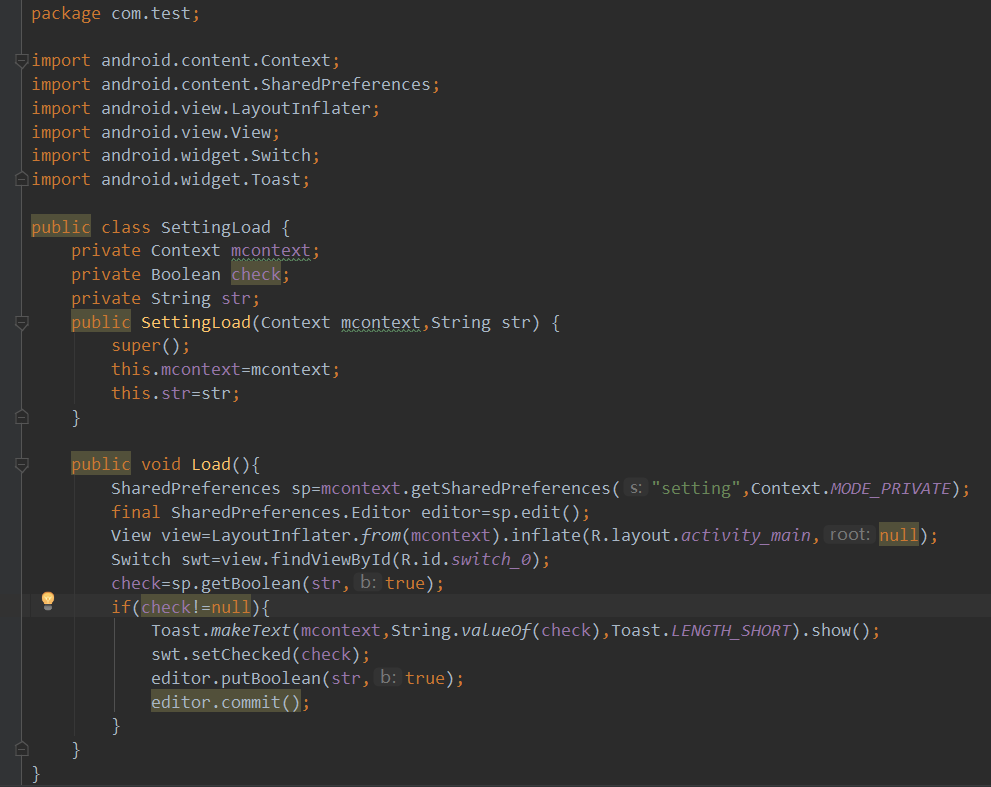The height and width of the screenshot is (787, 991).
Task: Click "putBoolean" method call
Action: point(271,678)
